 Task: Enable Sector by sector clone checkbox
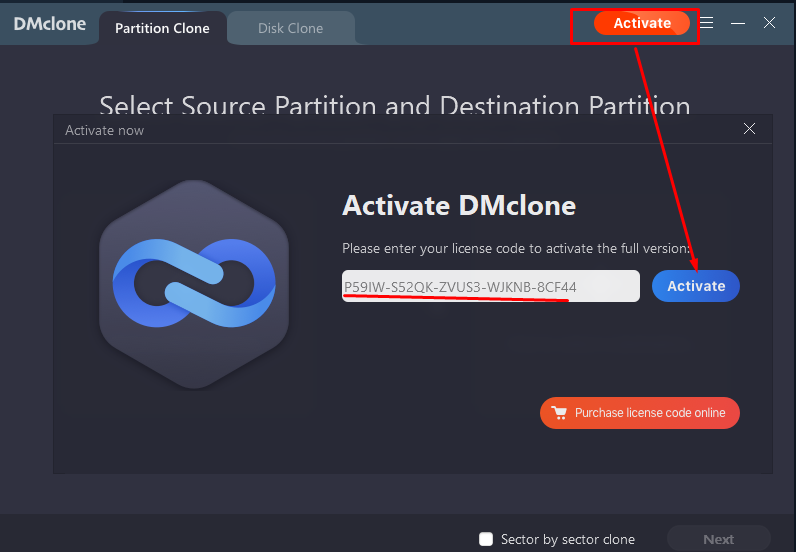pyautogui.click(x=486, y=539)
